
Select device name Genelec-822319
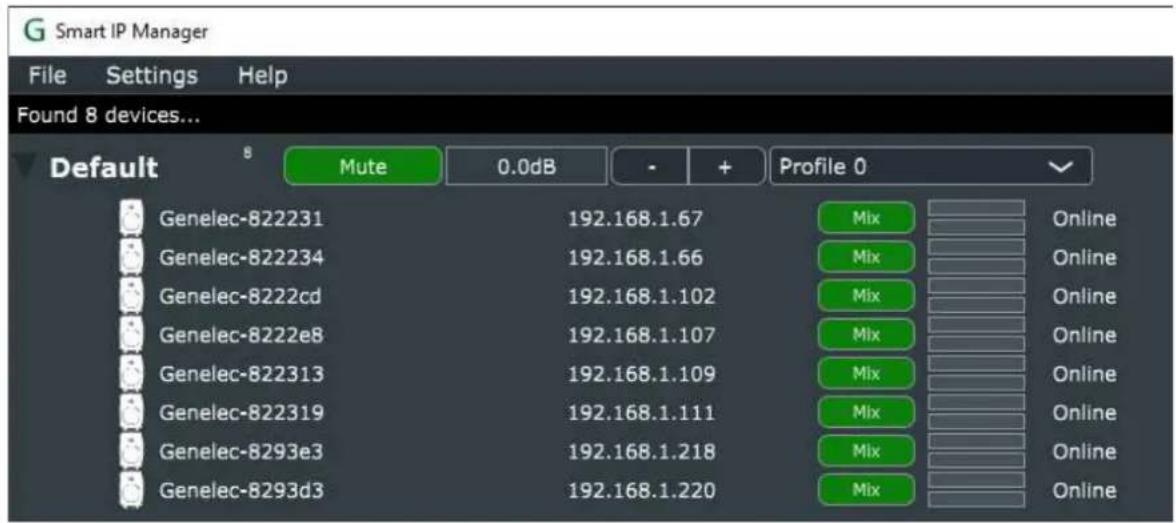tap(242, 413)
